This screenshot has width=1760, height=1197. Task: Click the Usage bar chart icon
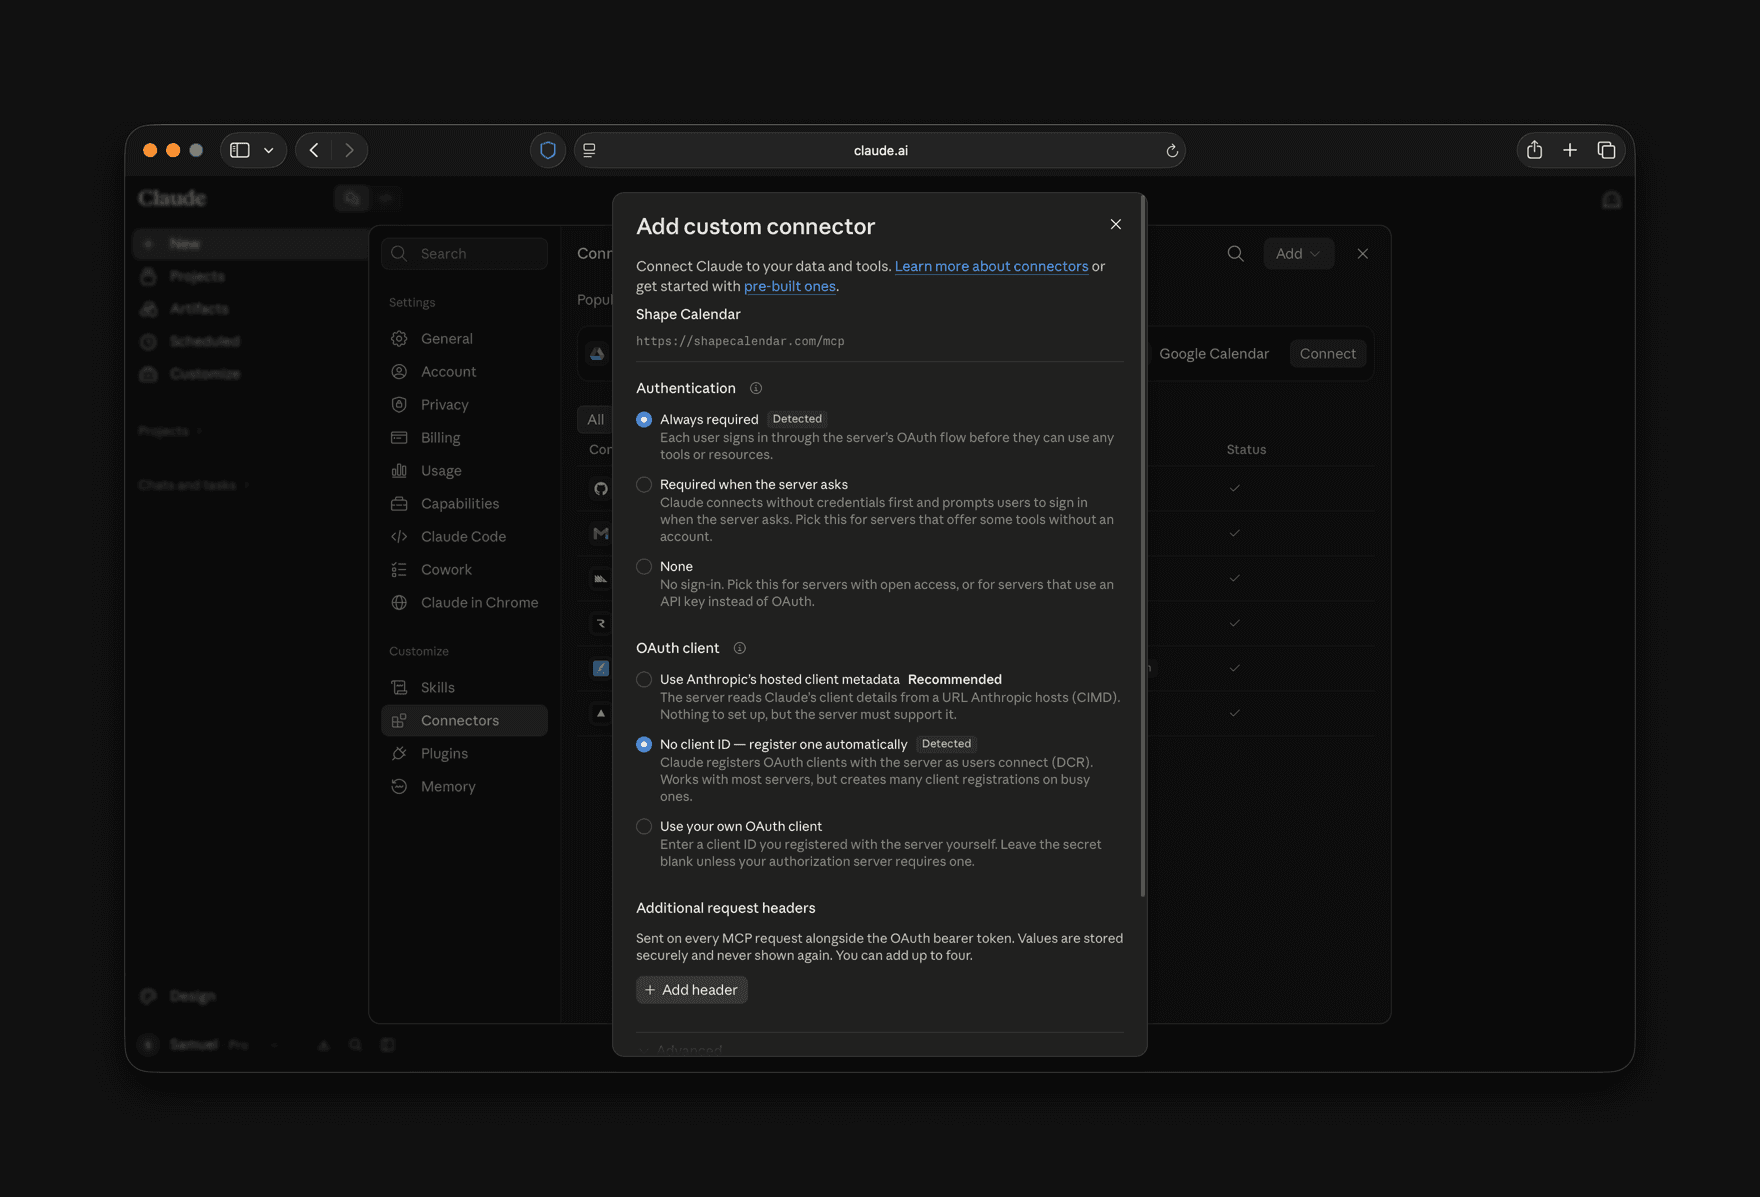[399, 470]
